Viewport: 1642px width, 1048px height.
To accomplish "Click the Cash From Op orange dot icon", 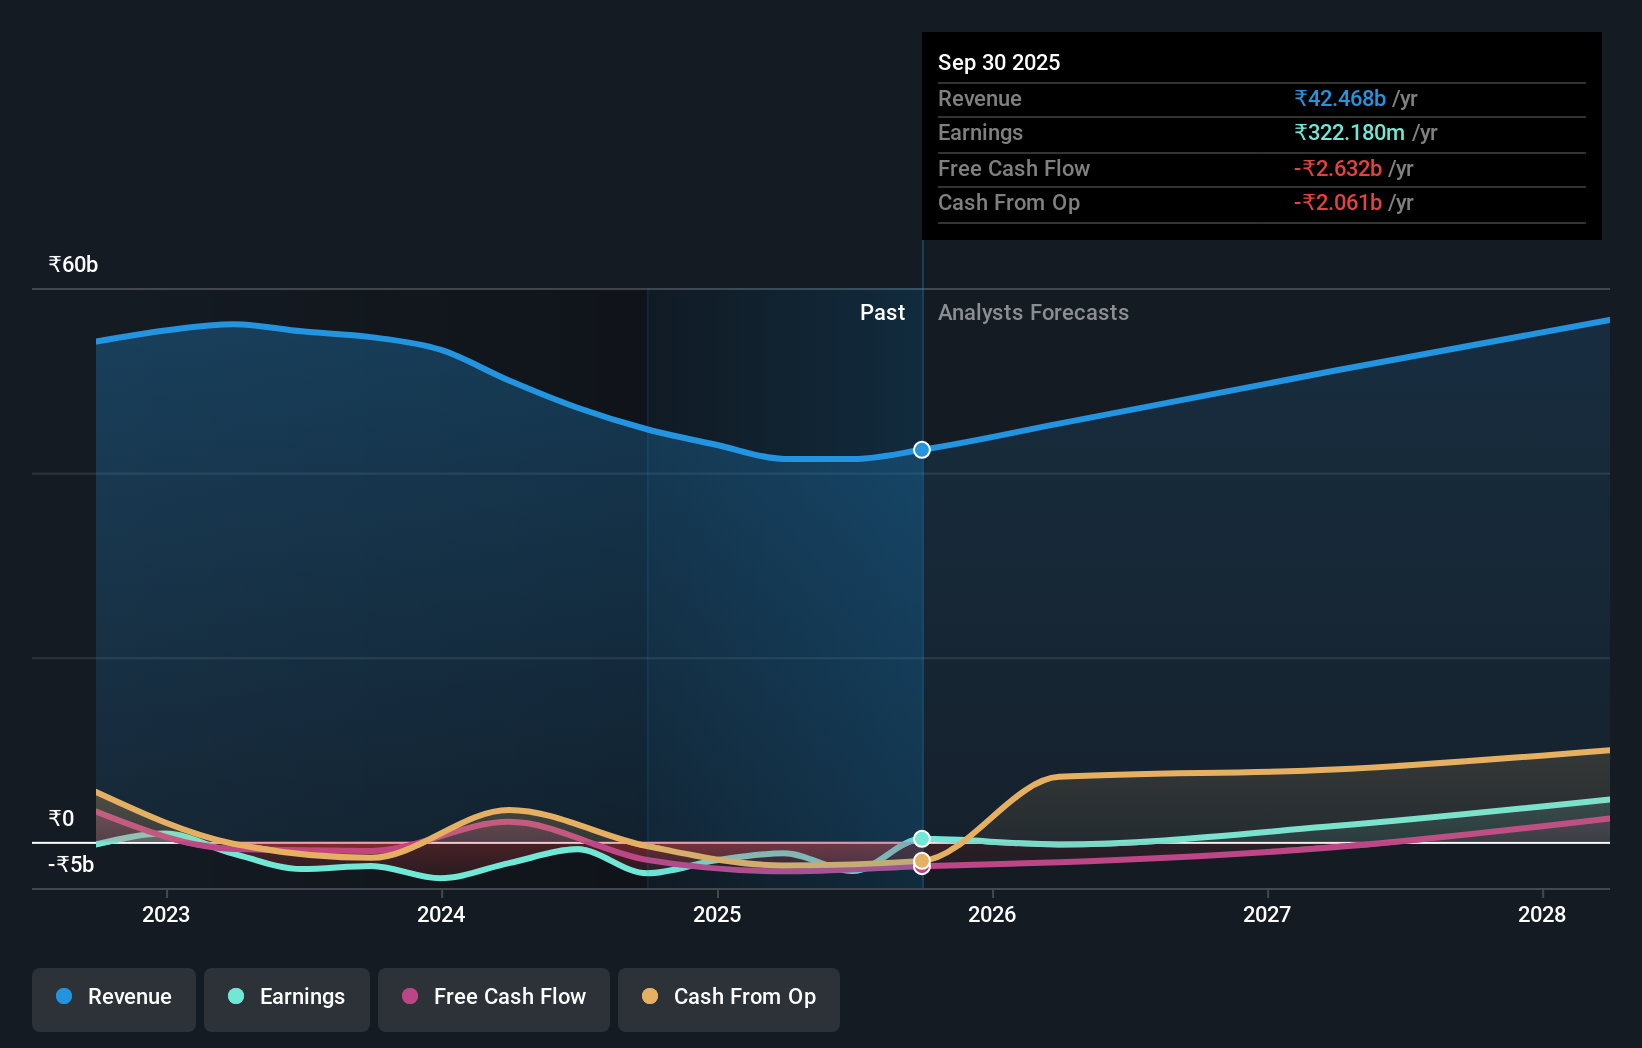I will pyautogui.click(x=650, y=997).
